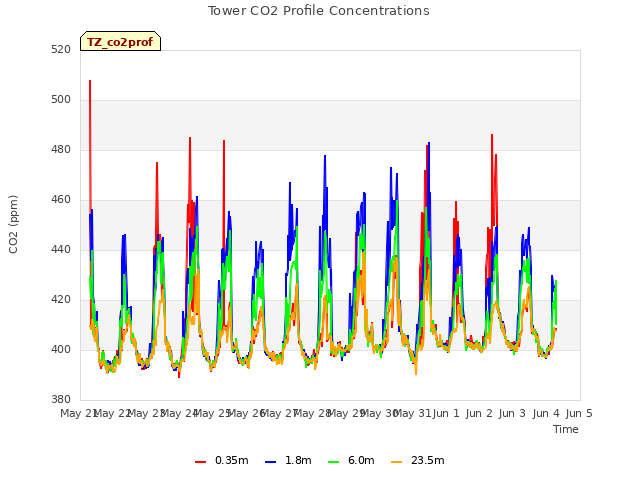The width and height of the screenshot is (640, 480).
Task: Click the orange 23.5m legend swatch
Action: 396,462
